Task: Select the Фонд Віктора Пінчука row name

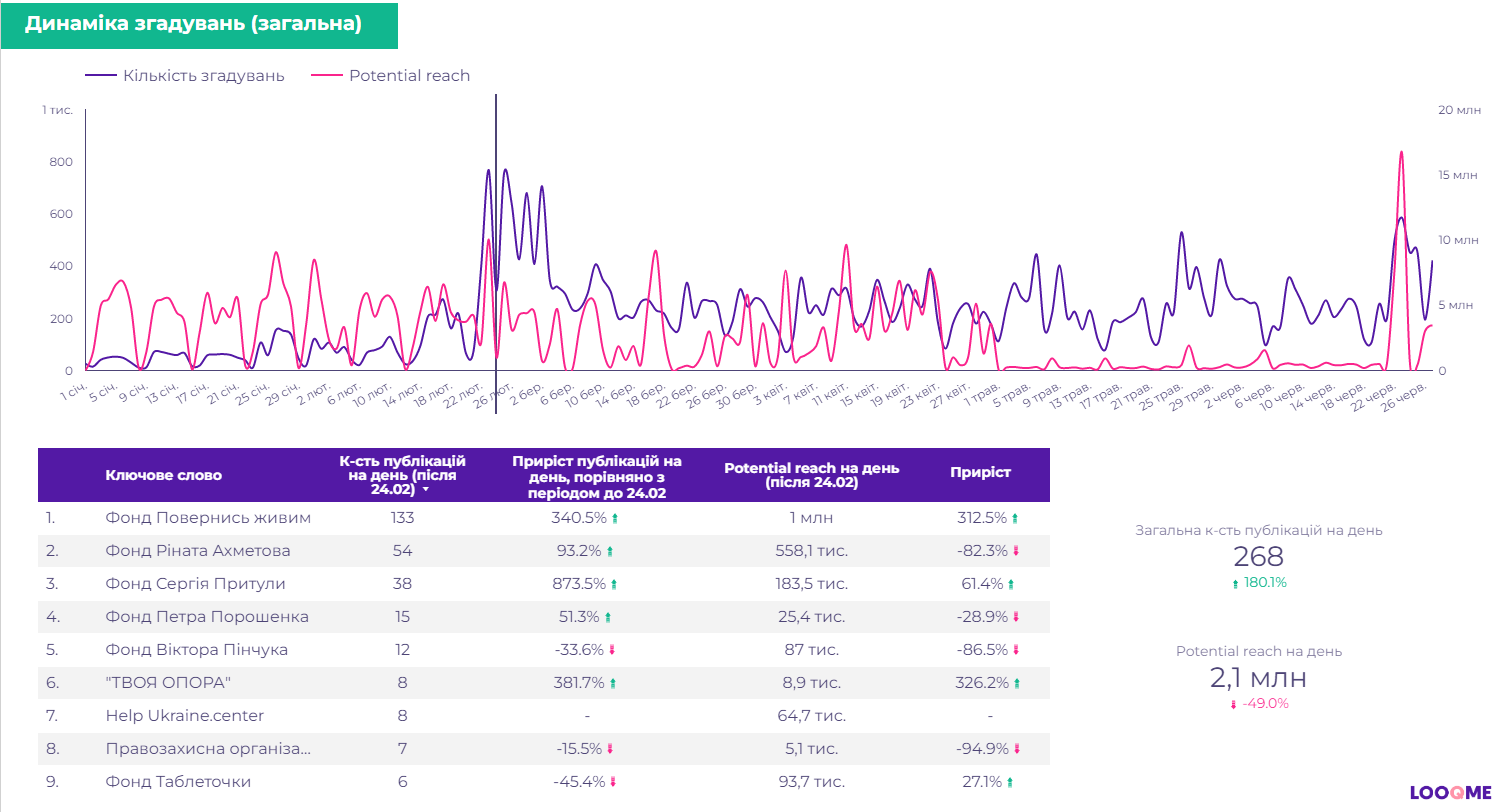Action: [x=196, y=650]
